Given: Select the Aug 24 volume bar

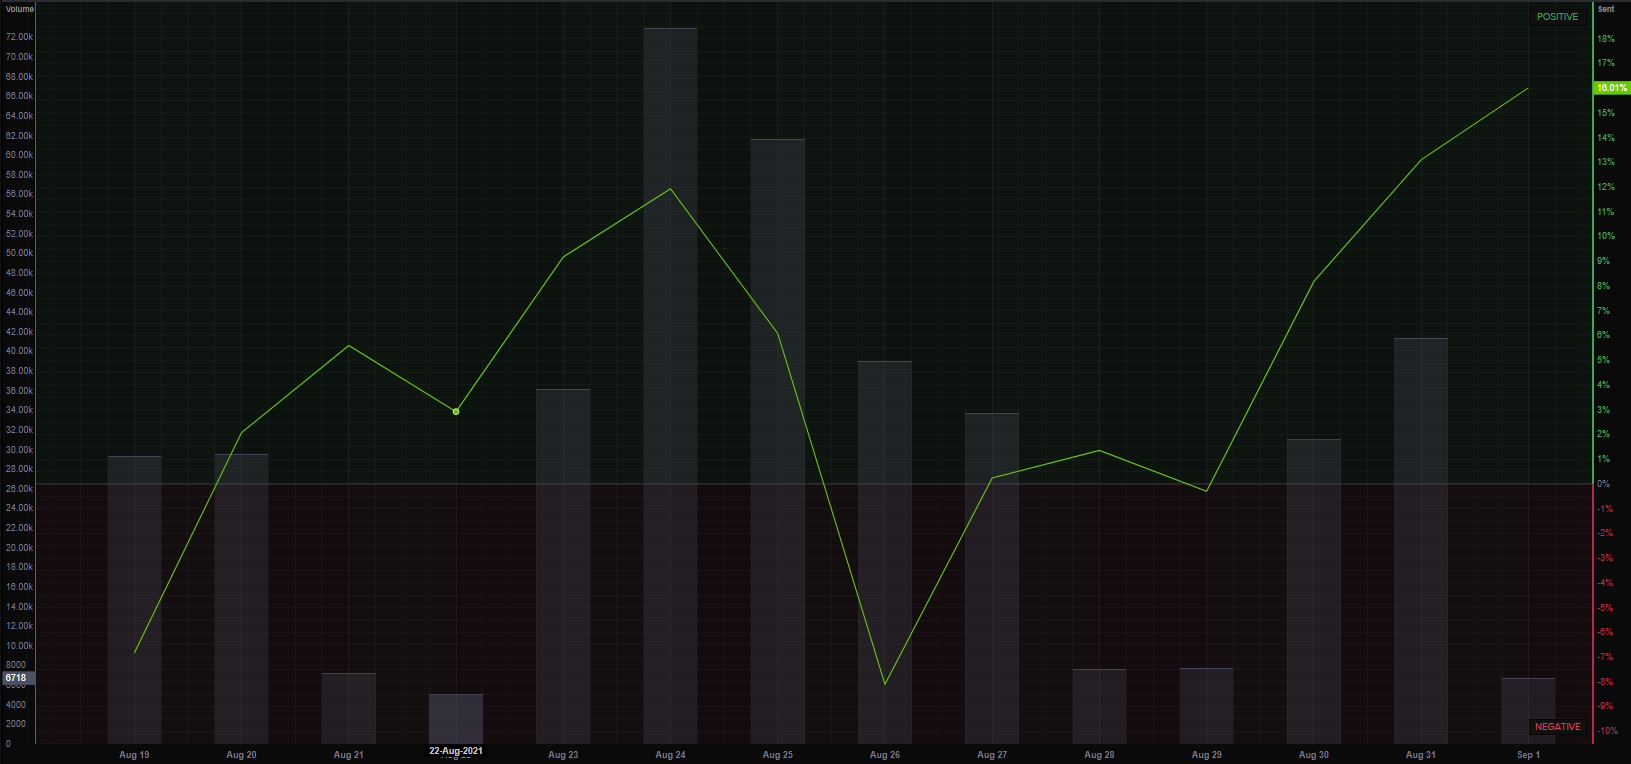Looking at the screenshot, I should pos(670,386).
